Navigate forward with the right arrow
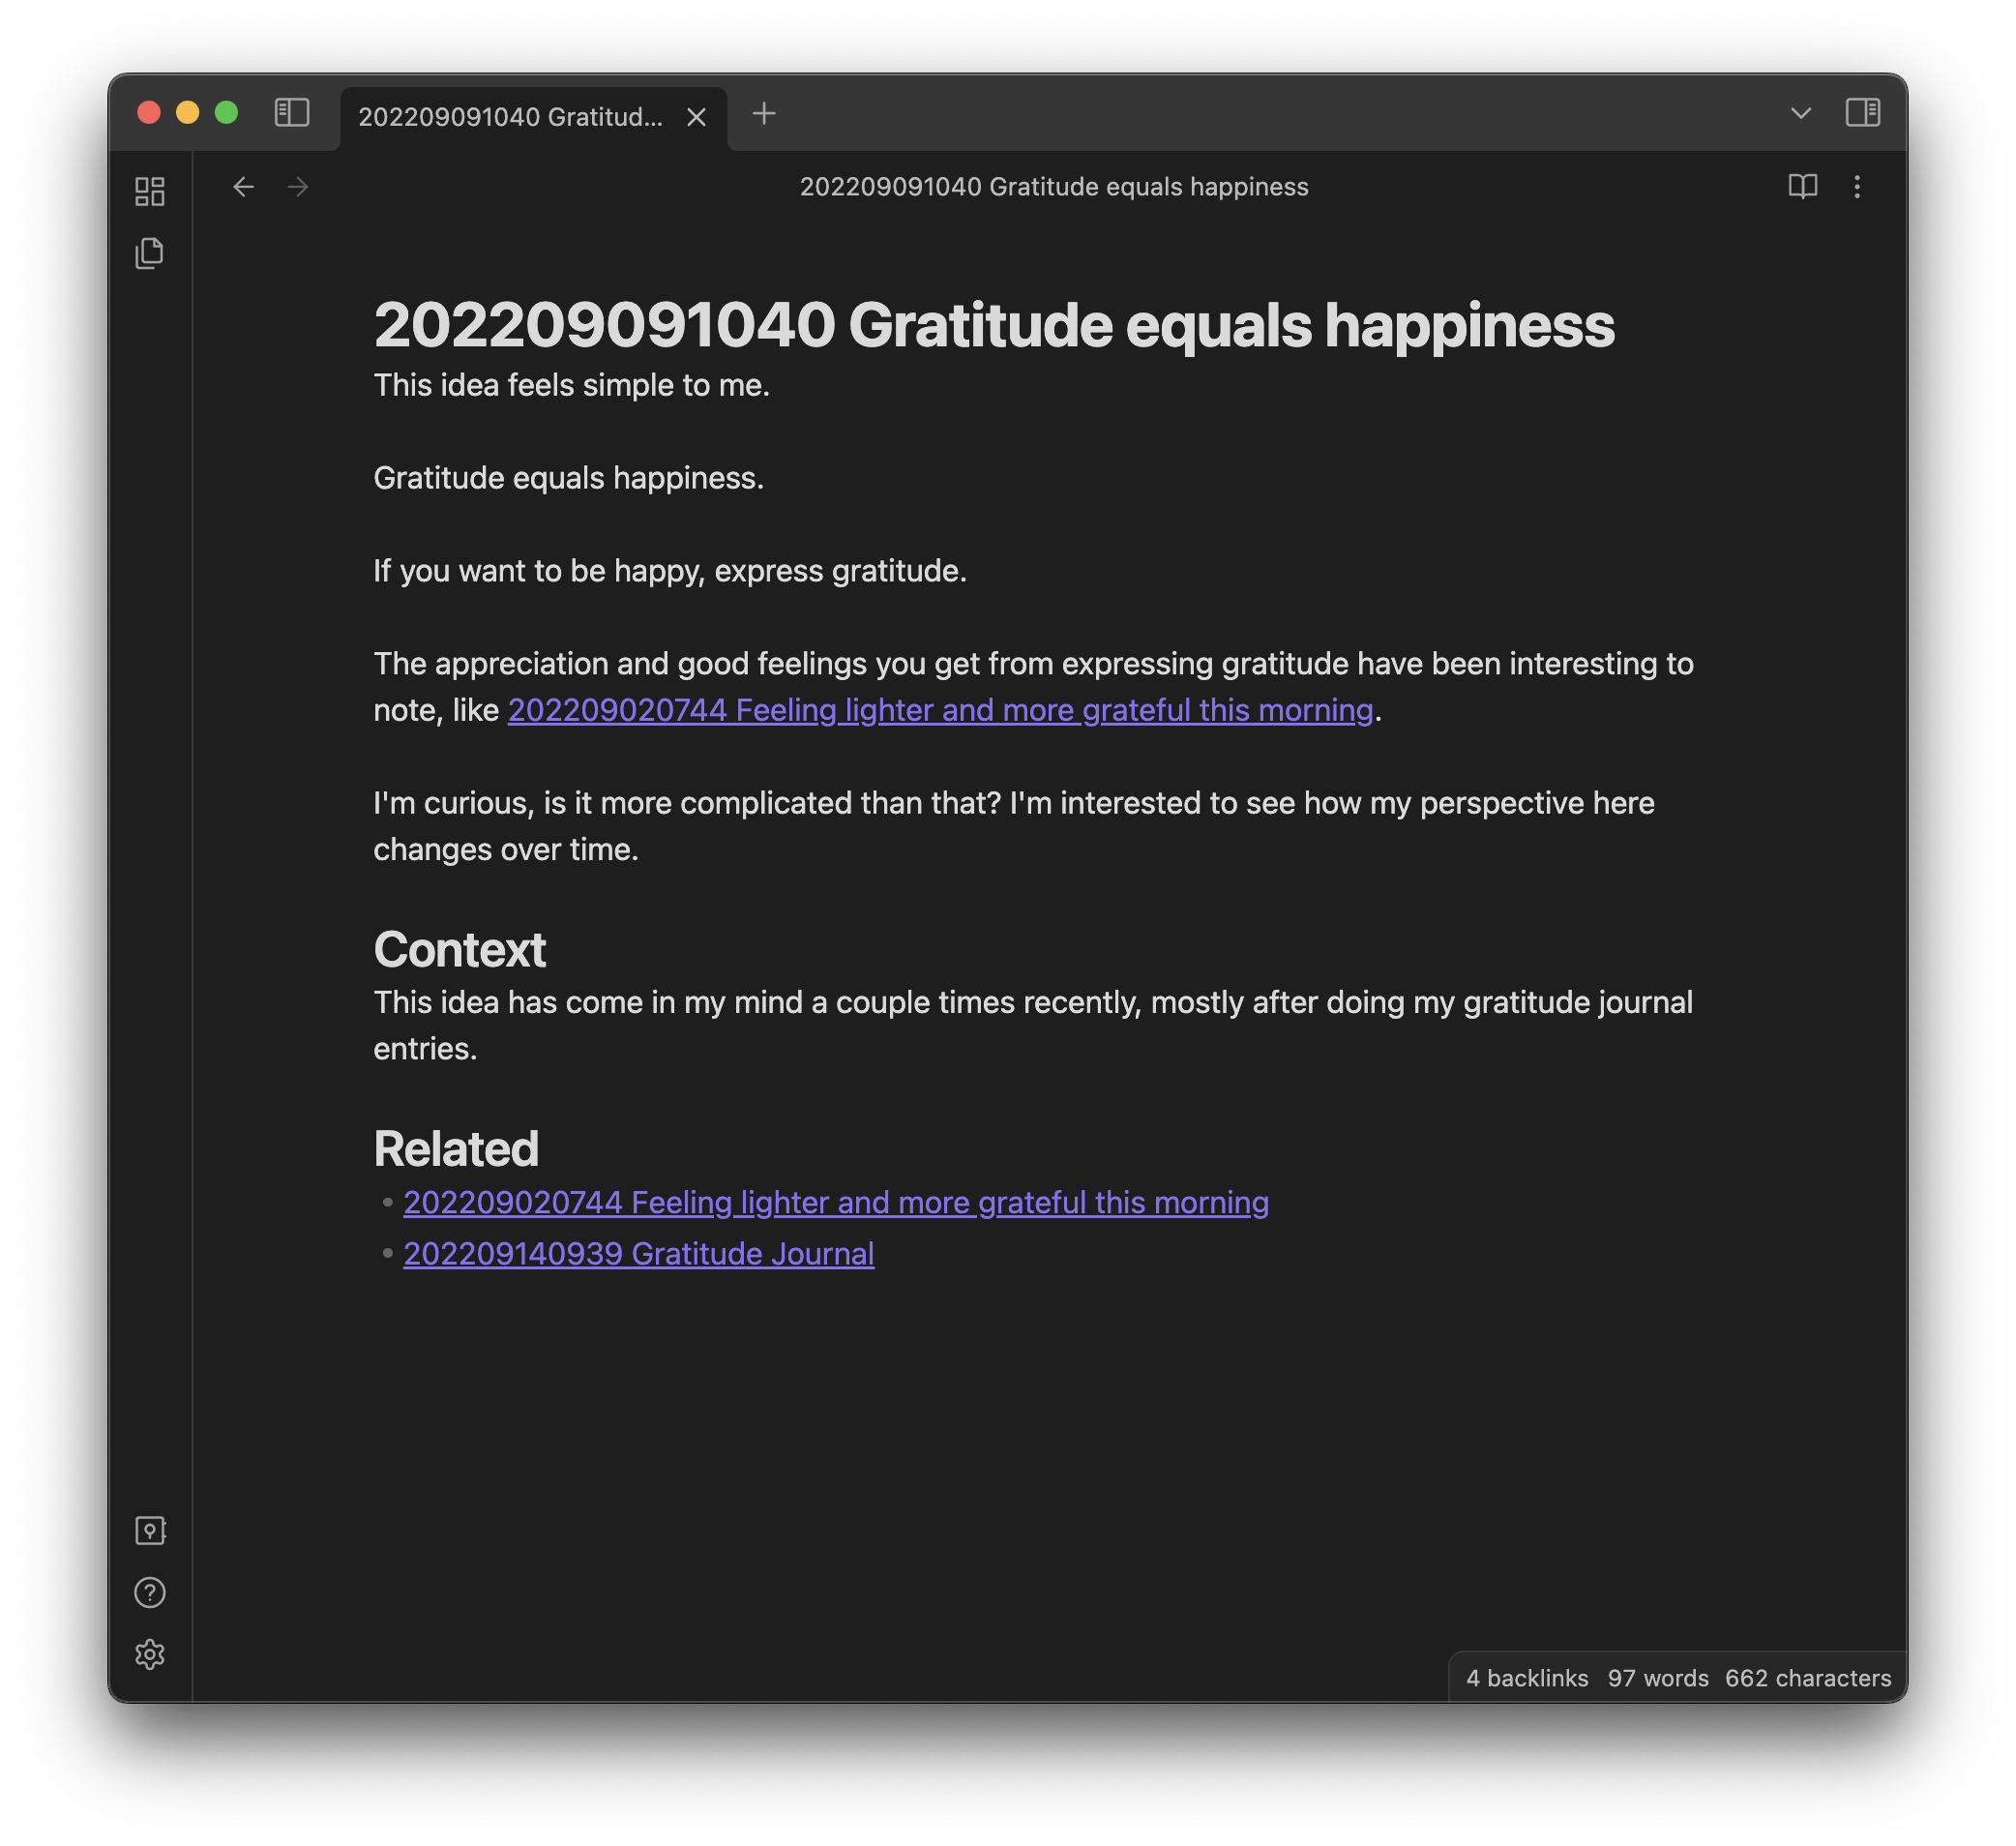 [x=298, y=187]
